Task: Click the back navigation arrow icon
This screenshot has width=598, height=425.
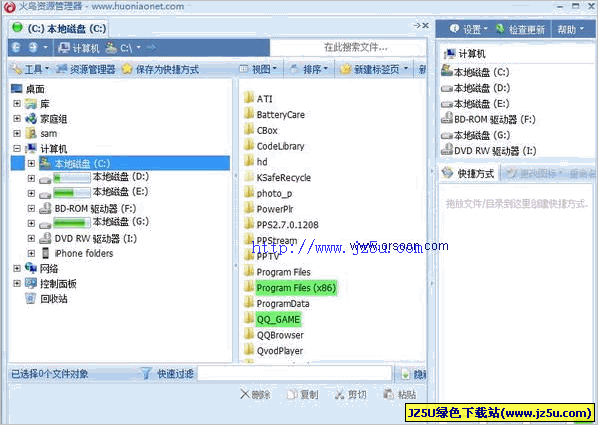Action: point(16,48)
